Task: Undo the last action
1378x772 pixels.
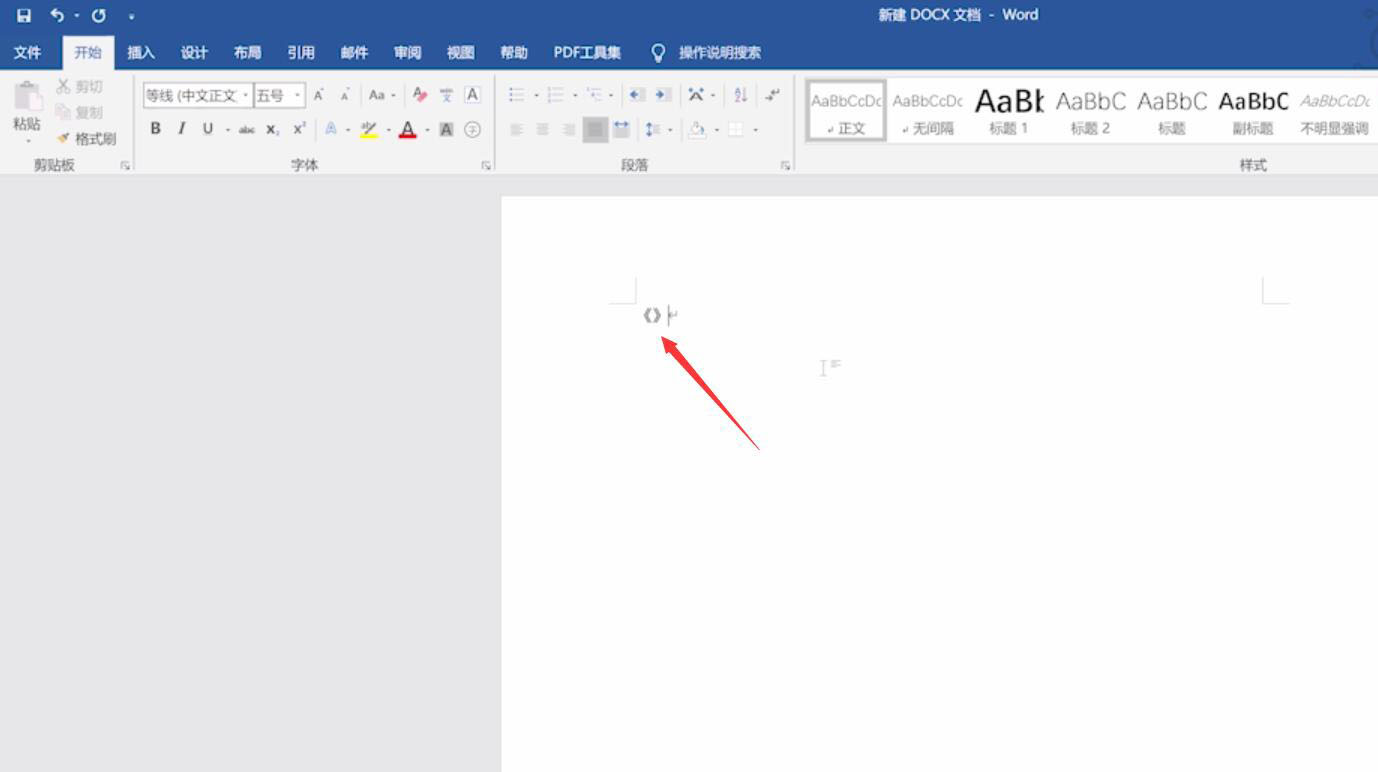Action: (x=57, y=16)
